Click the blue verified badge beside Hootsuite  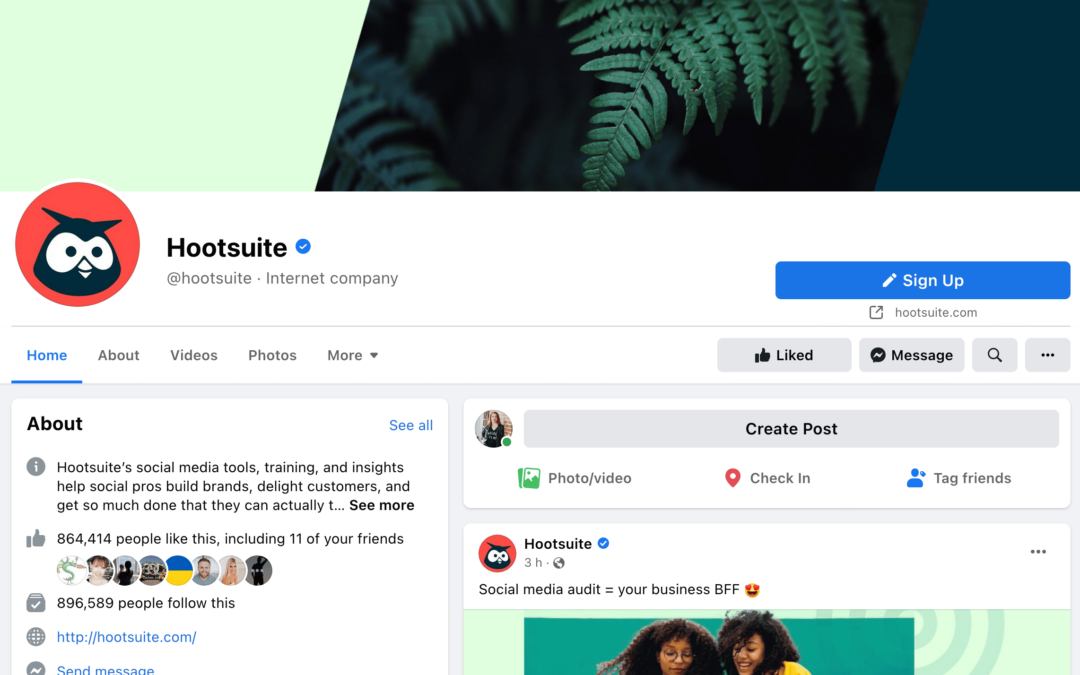pyautogui.click(x=303, y=247)
